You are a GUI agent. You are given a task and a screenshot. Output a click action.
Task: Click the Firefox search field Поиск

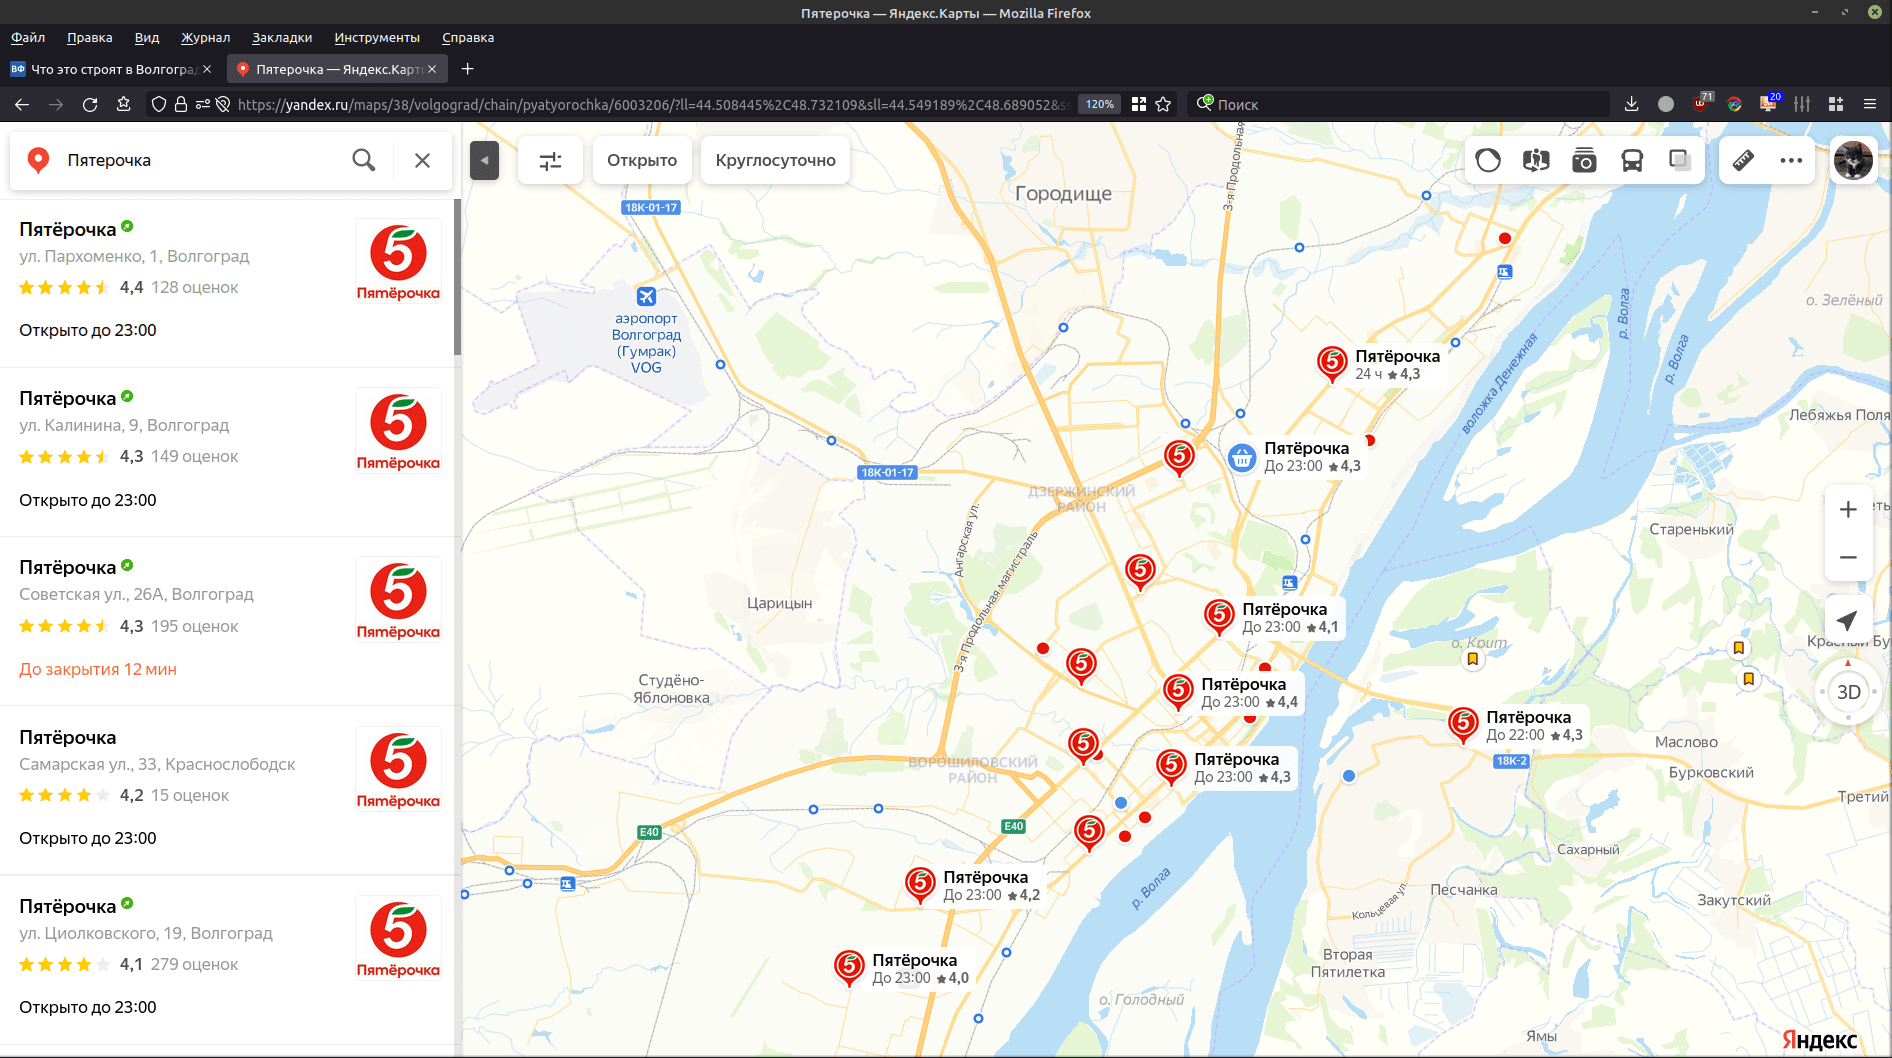click(1400, 104)
